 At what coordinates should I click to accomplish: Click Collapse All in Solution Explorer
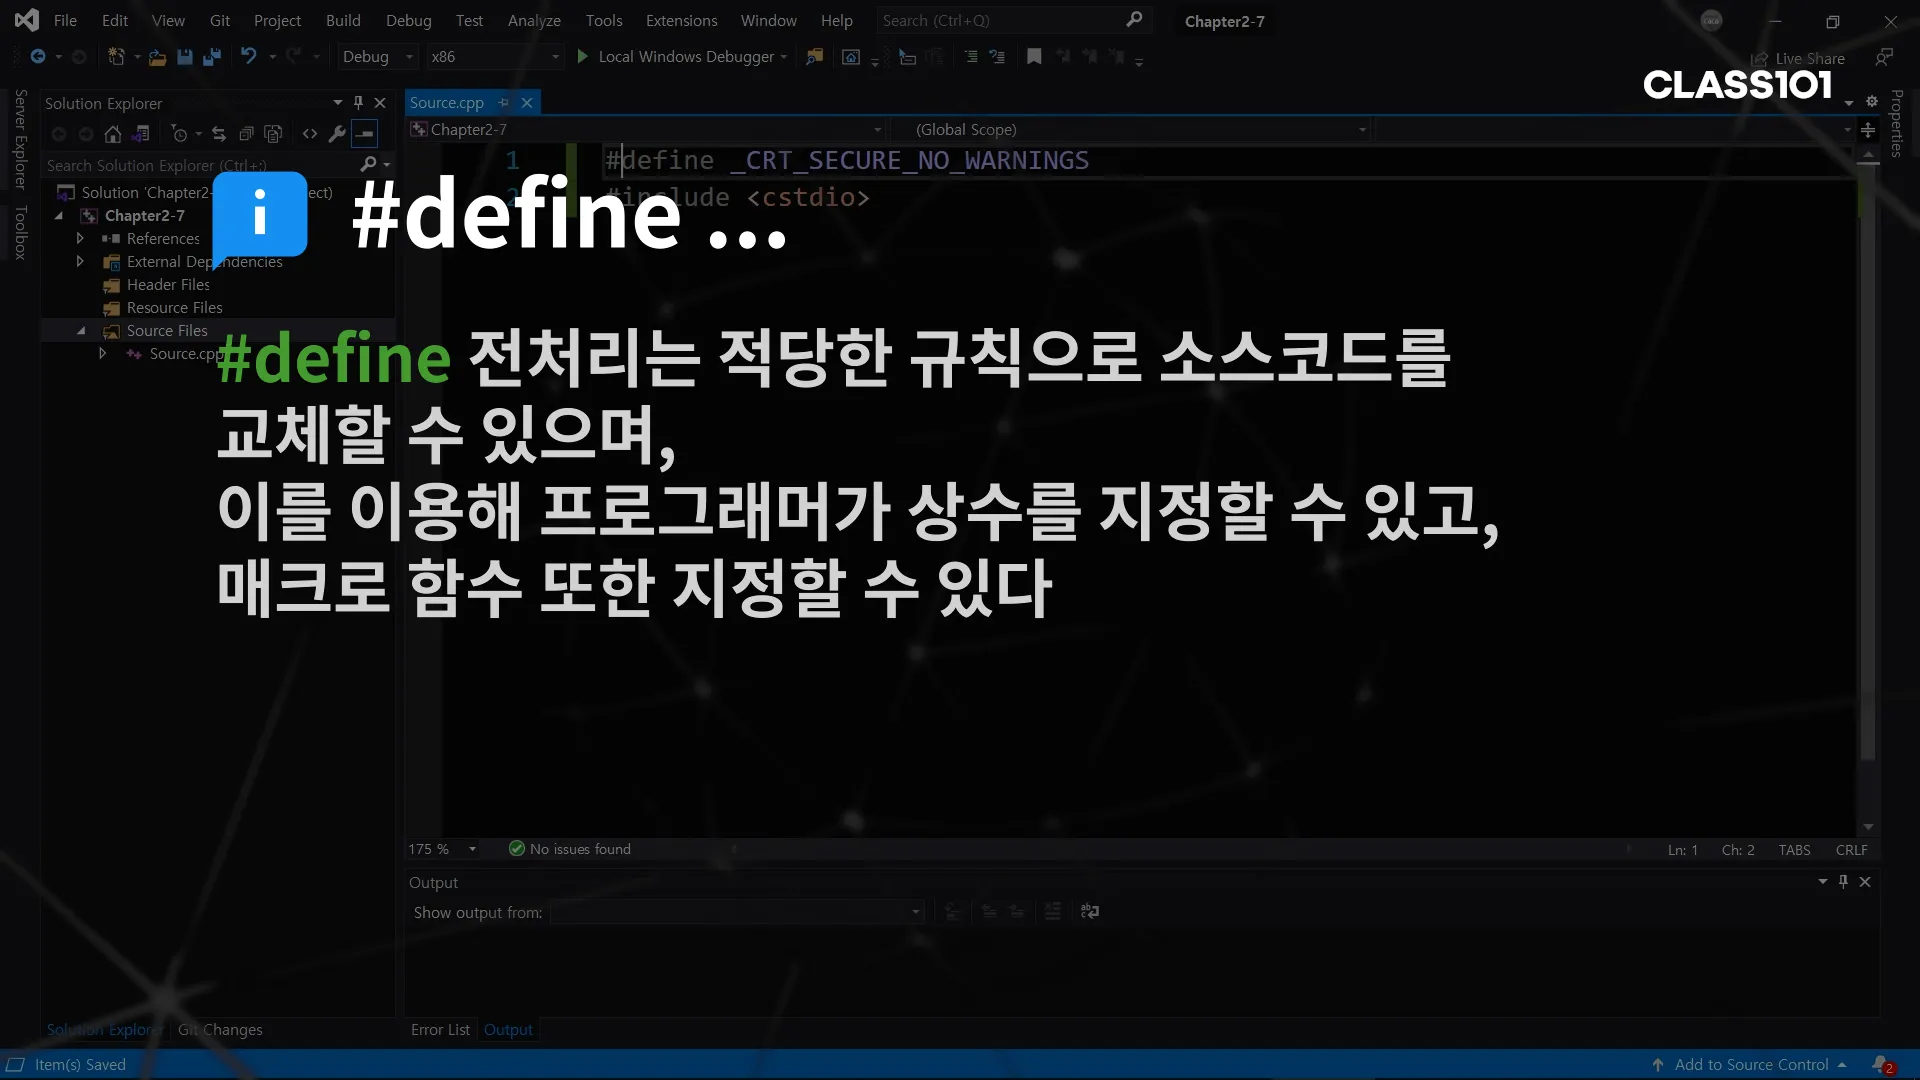tap(246, 134)
